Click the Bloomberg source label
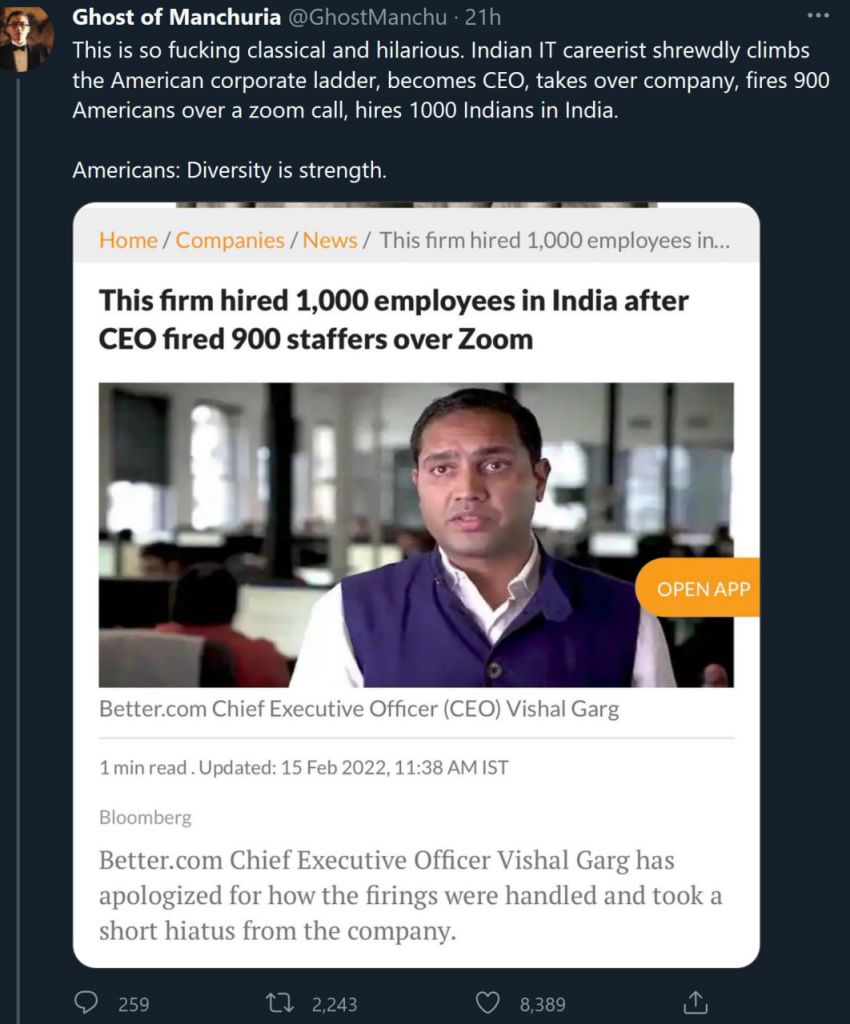Viewport: 850px width, 1024px height. point(145,817)
